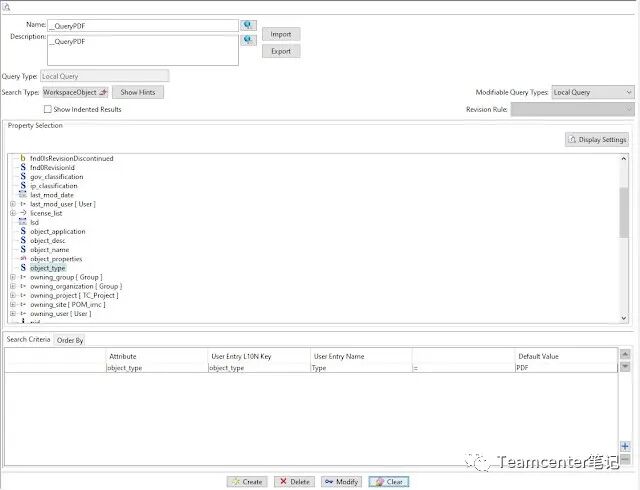Viewport: 640px width, 490px height.
Task: Enable Show Indented Results checkbox
Action: coord(47,109)
